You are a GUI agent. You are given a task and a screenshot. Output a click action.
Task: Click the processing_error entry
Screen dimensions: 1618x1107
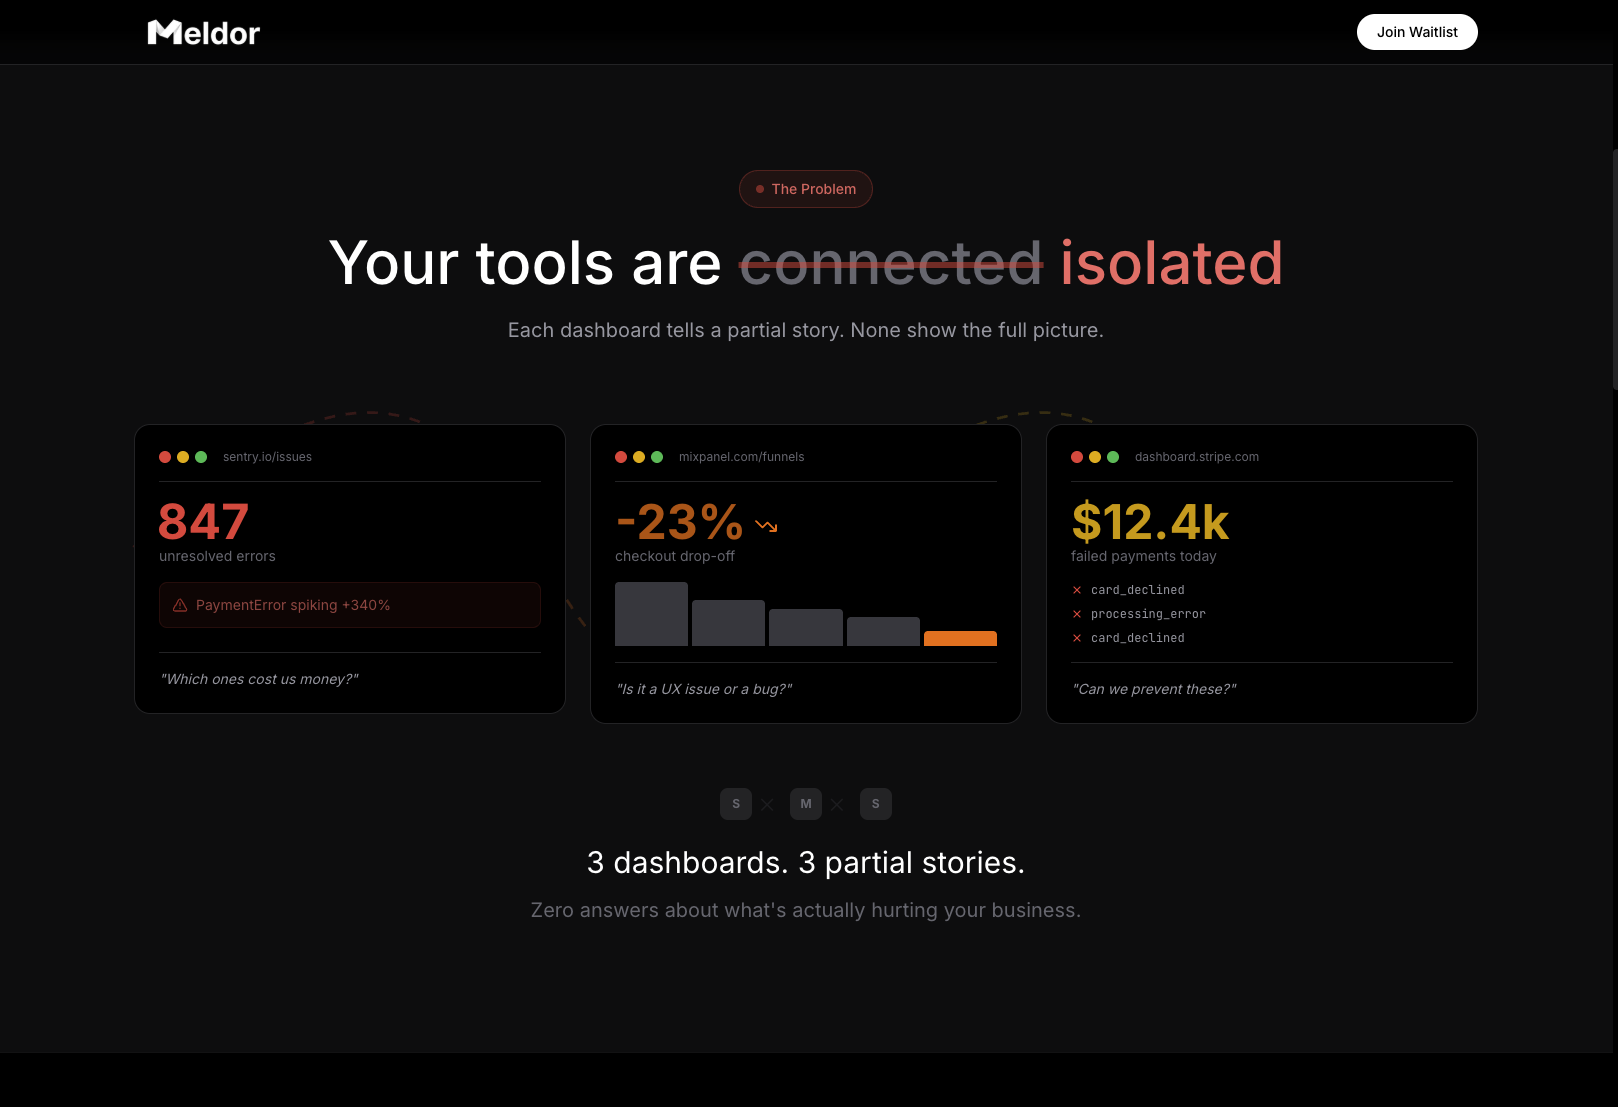[x=1148, y=614]
